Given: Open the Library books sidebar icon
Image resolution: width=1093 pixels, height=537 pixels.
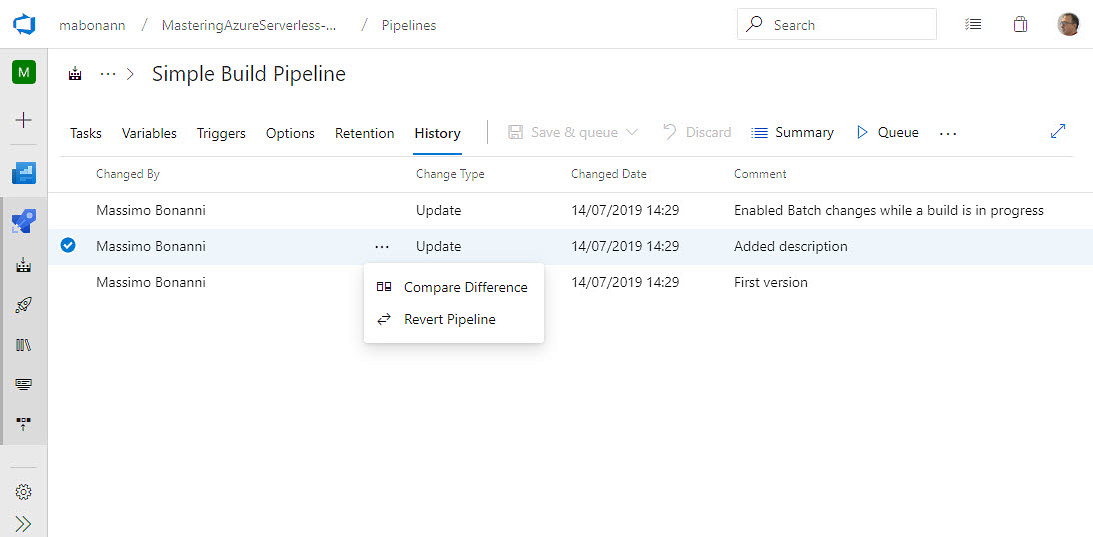Looking at the screenshot, I should pos(24,345).
